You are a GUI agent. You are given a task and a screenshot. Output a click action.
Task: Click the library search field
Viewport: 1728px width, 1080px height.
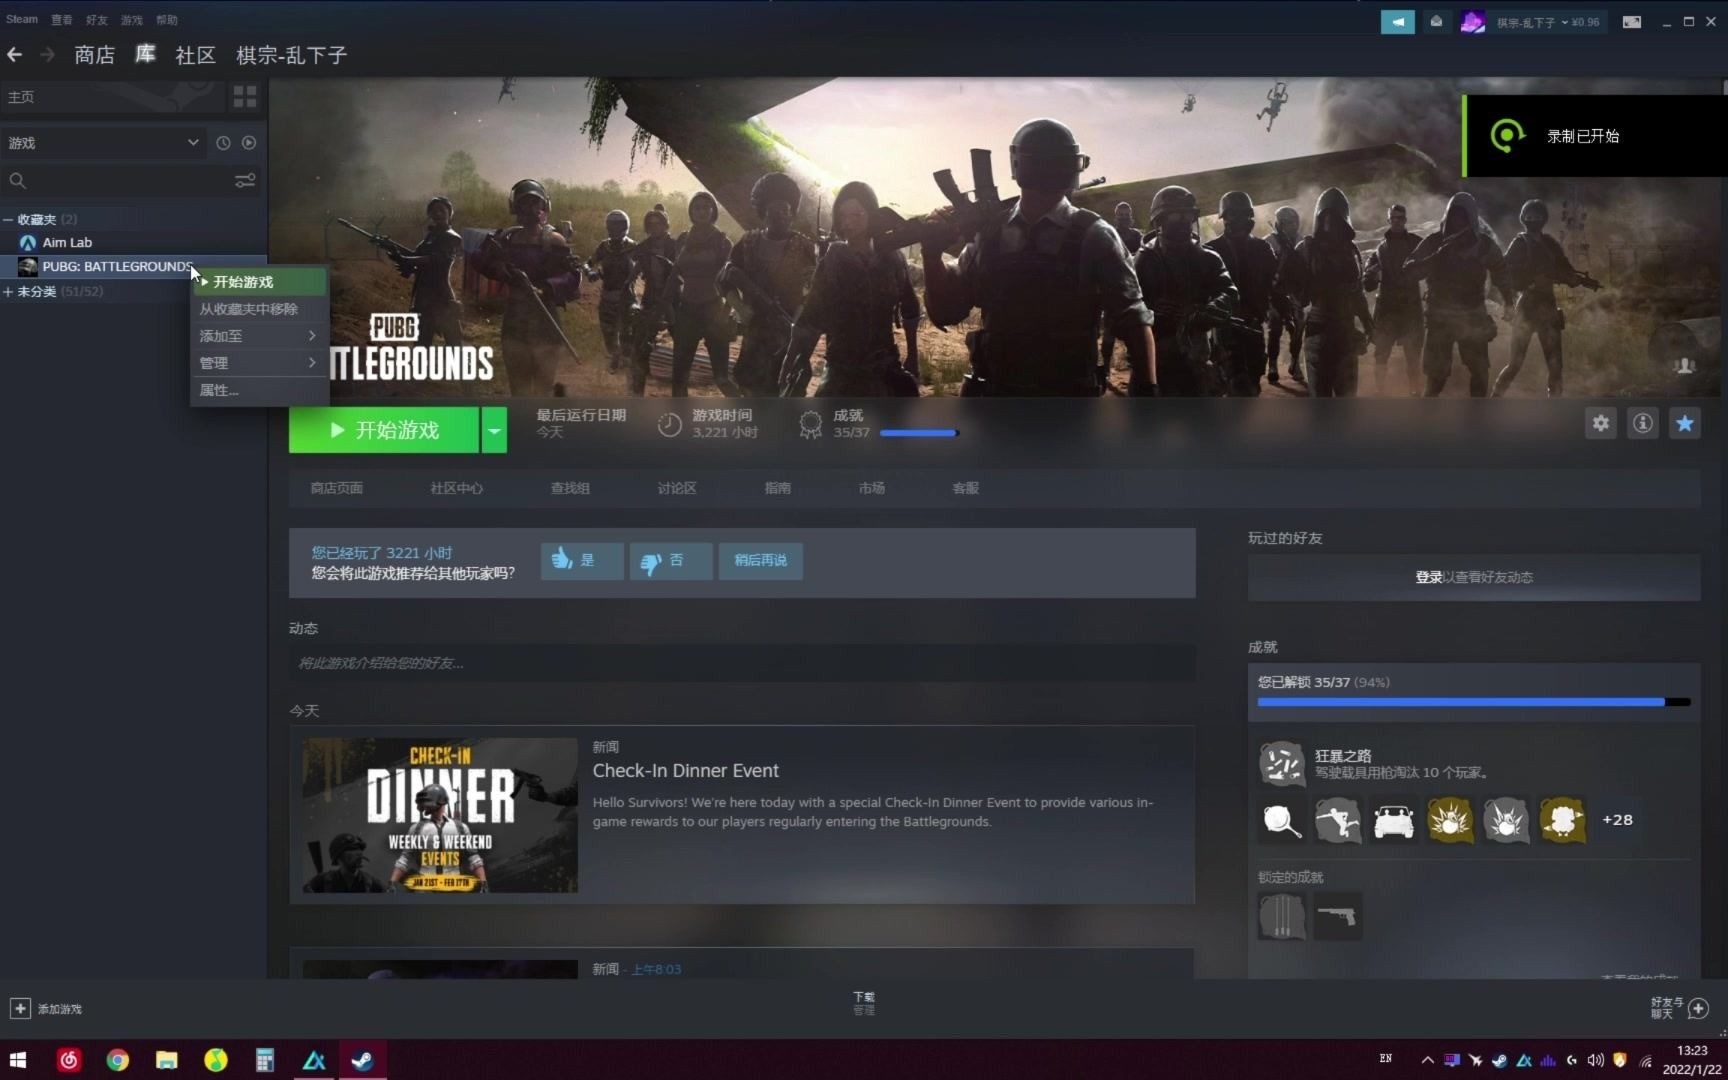(130, 181)
